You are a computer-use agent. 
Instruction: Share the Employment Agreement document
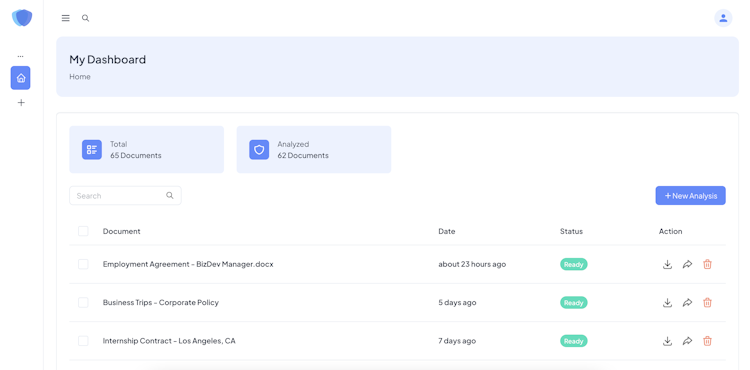(x=687, y=264)
